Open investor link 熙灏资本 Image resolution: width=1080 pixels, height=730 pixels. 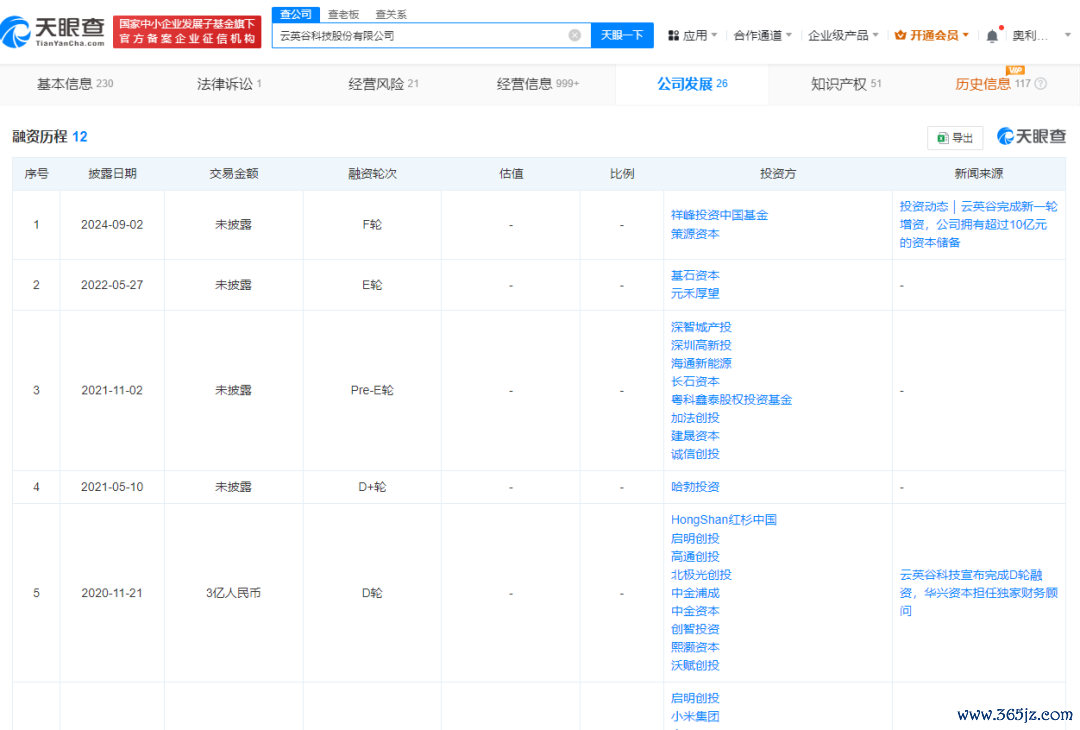pyautogui.click(x=695, y=647)
